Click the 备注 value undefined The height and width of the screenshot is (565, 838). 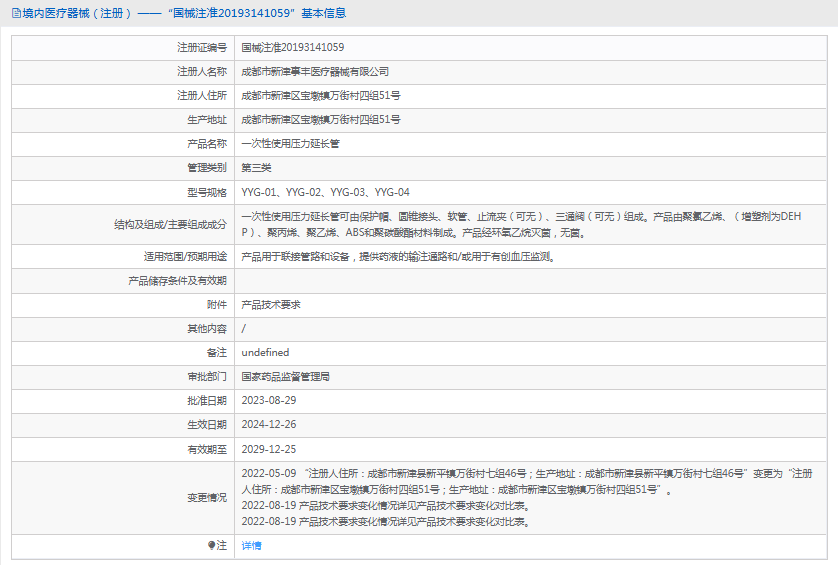pos(265,353)
